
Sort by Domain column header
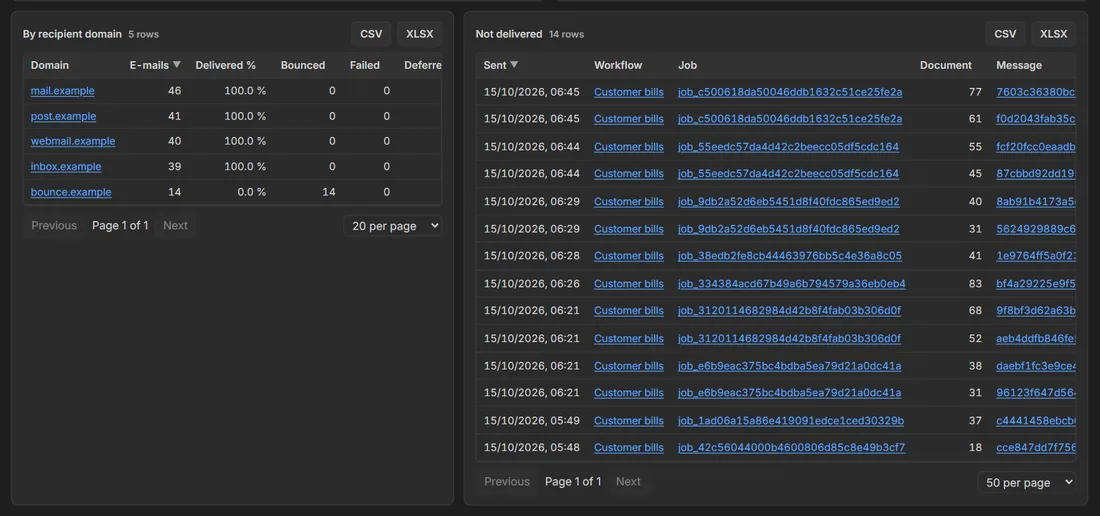click(x=50, y=65)
